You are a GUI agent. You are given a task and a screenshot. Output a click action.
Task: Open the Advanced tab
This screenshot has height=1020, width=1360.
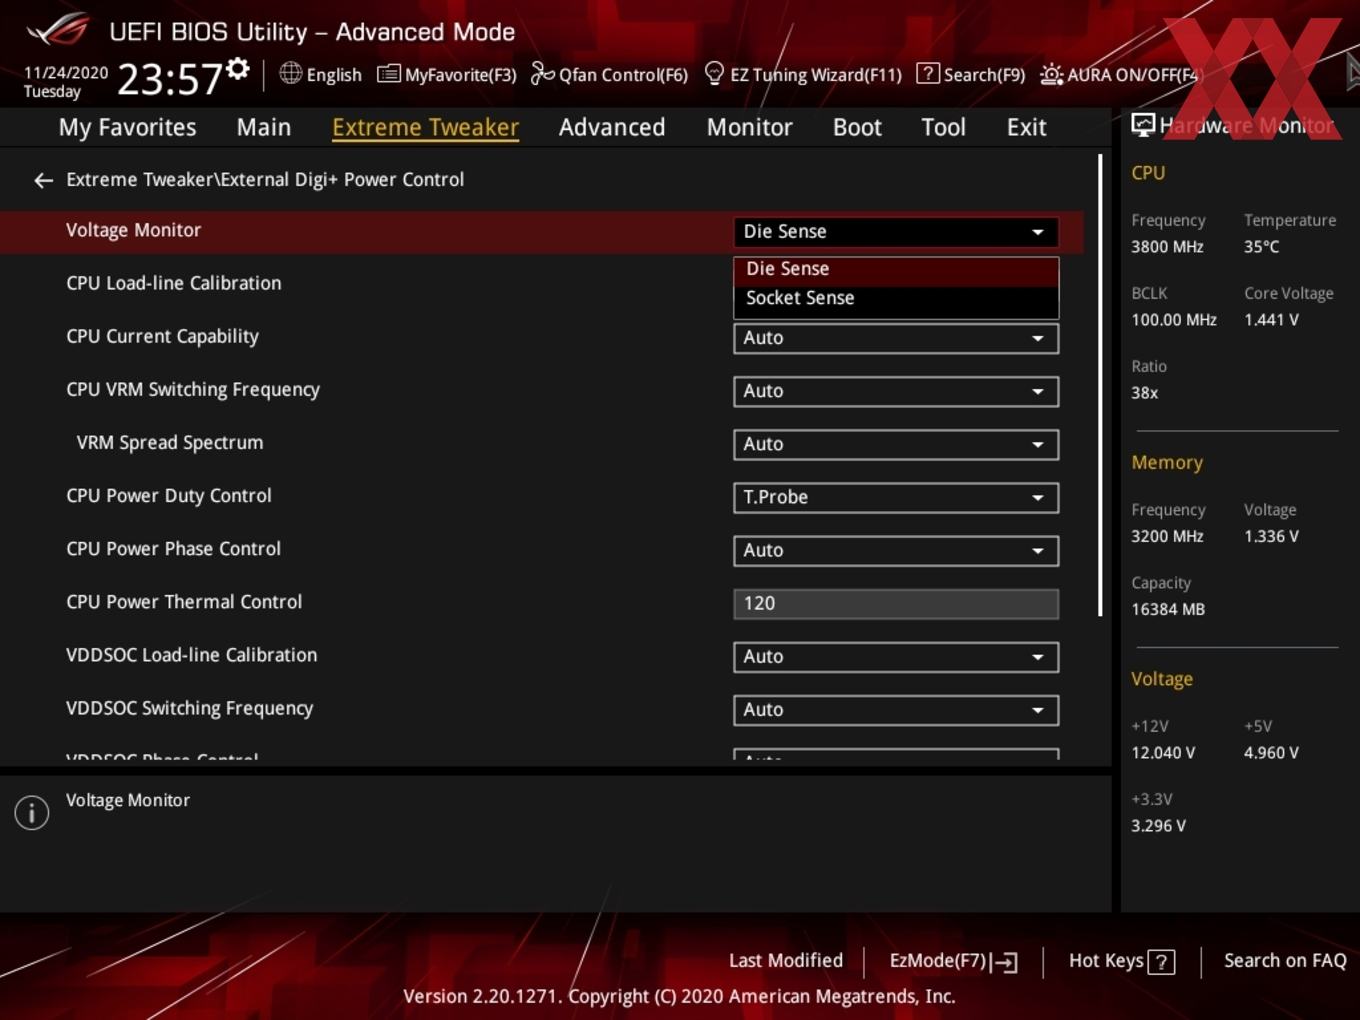click(x=612, y=127)
